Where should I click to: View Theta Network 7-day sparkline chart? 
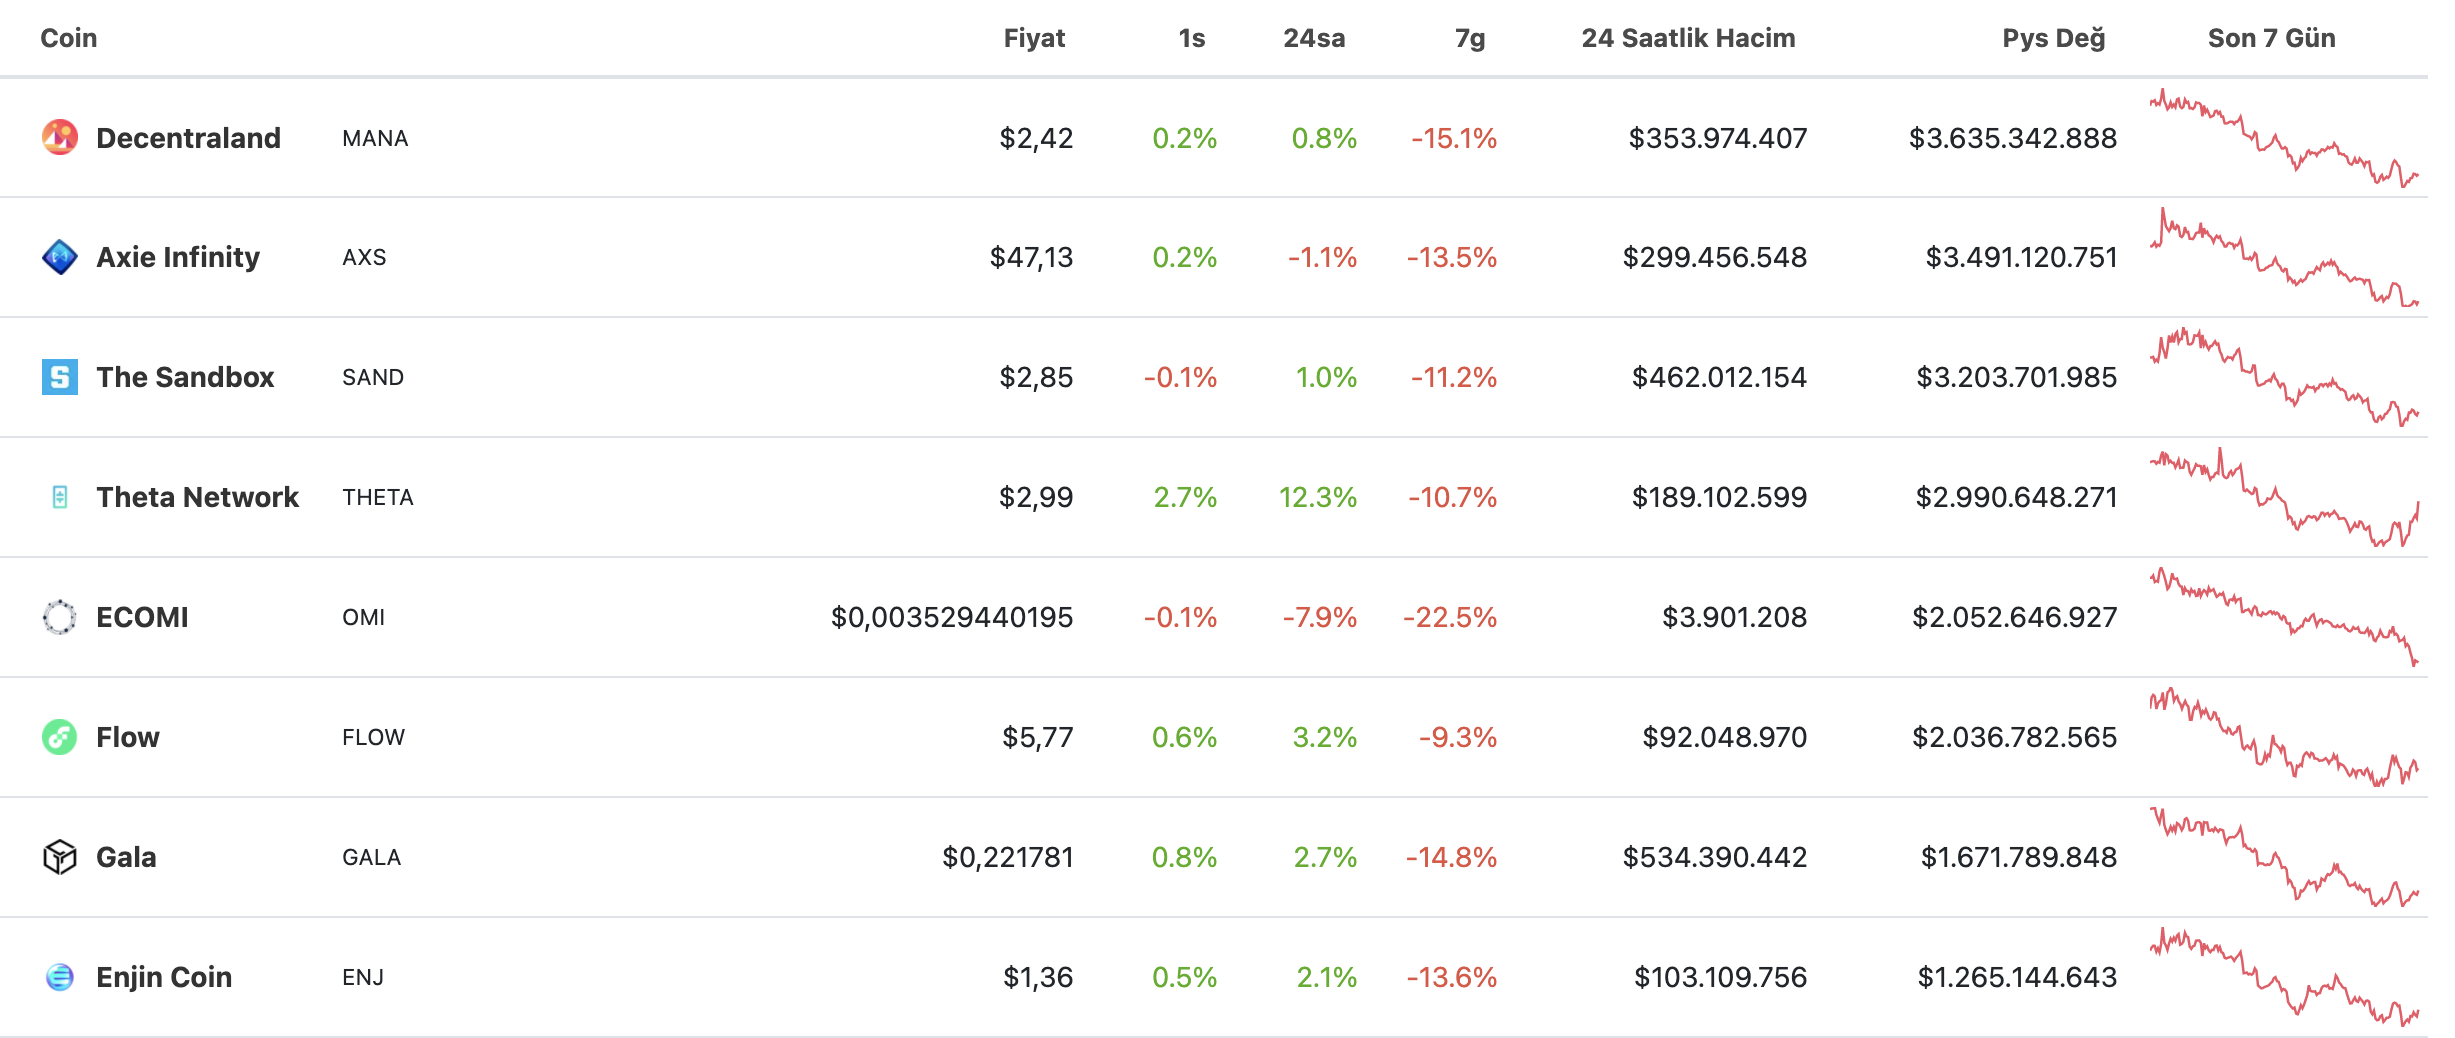coord(2284,497)
